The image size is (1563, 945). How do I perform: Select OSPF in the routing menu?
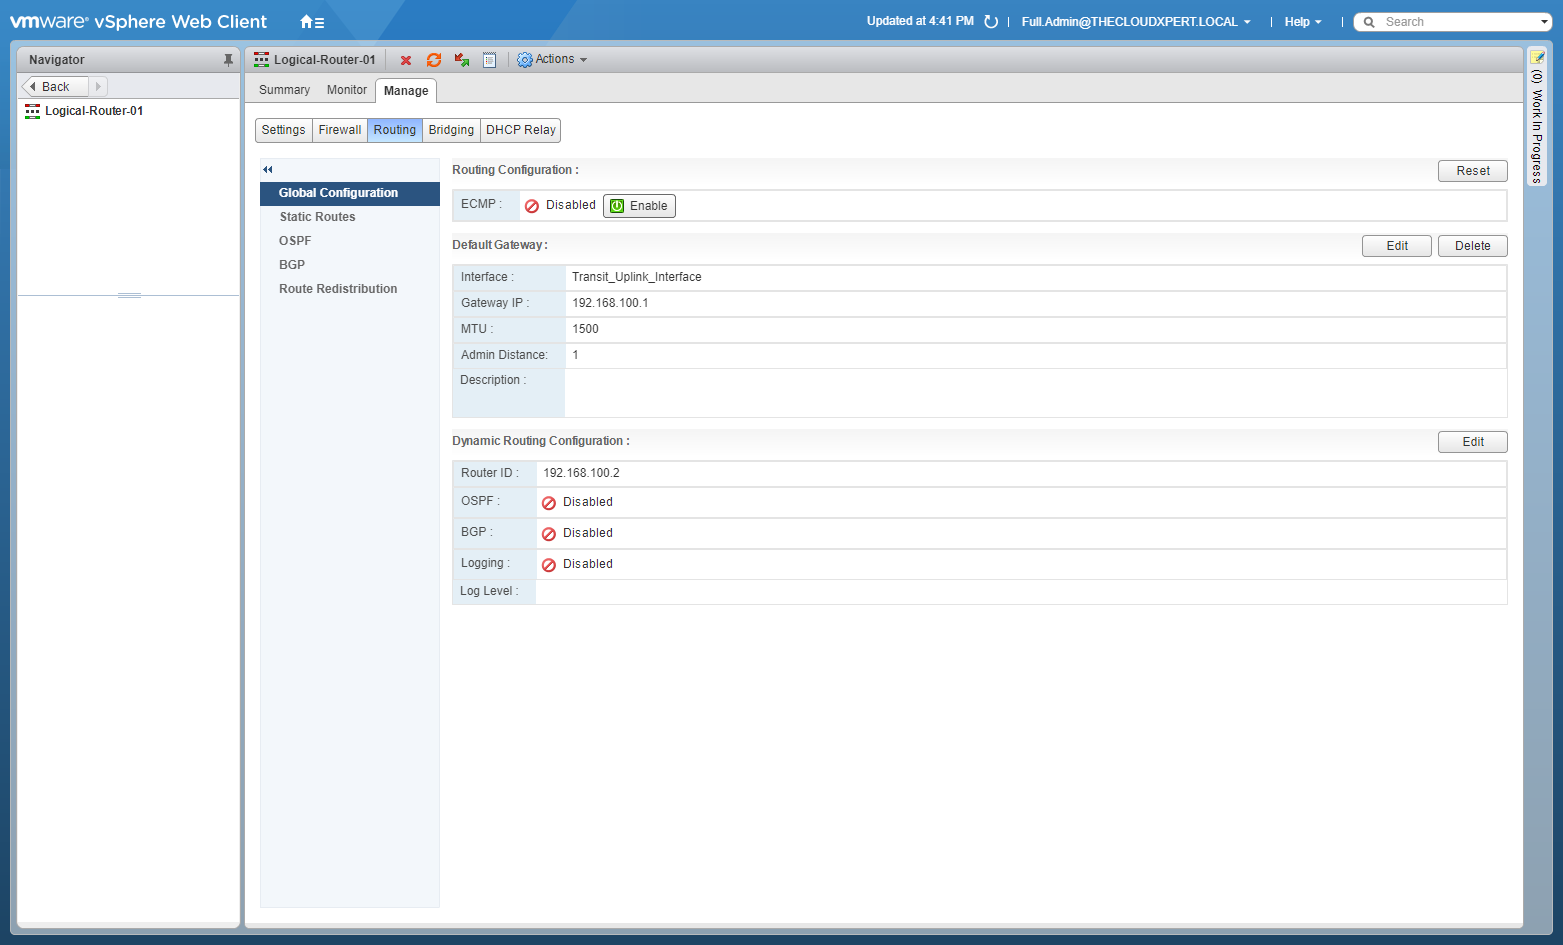[x=295, y=241]
